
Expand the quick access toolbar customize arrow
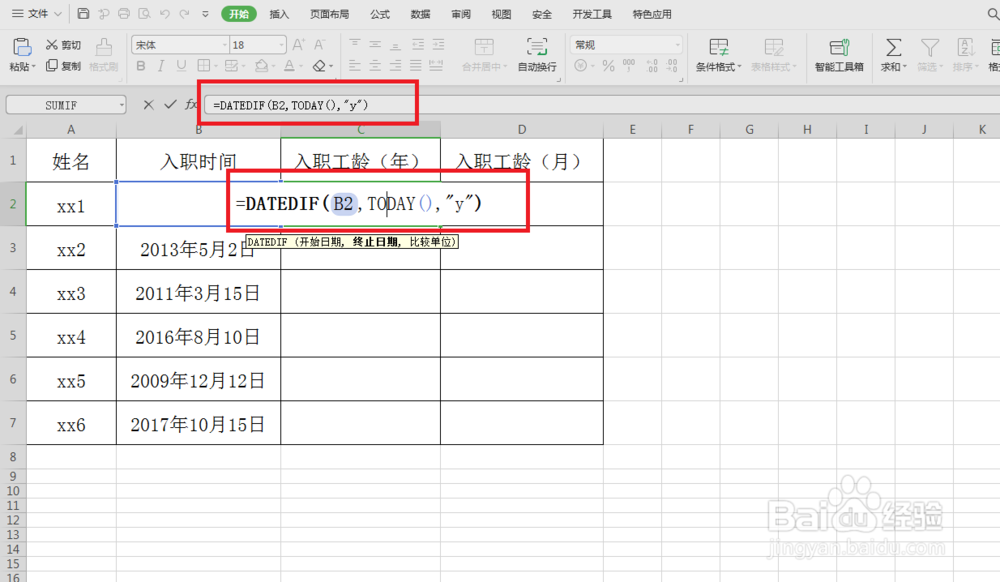(205, 13)
